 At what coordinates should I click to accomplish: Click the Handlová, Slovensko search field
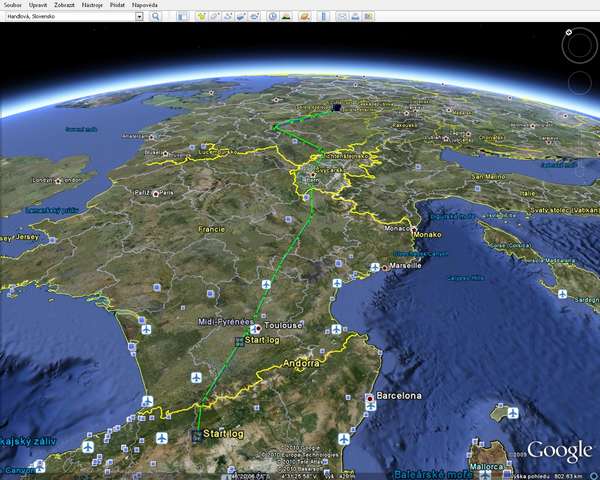(x=71, y=16)
